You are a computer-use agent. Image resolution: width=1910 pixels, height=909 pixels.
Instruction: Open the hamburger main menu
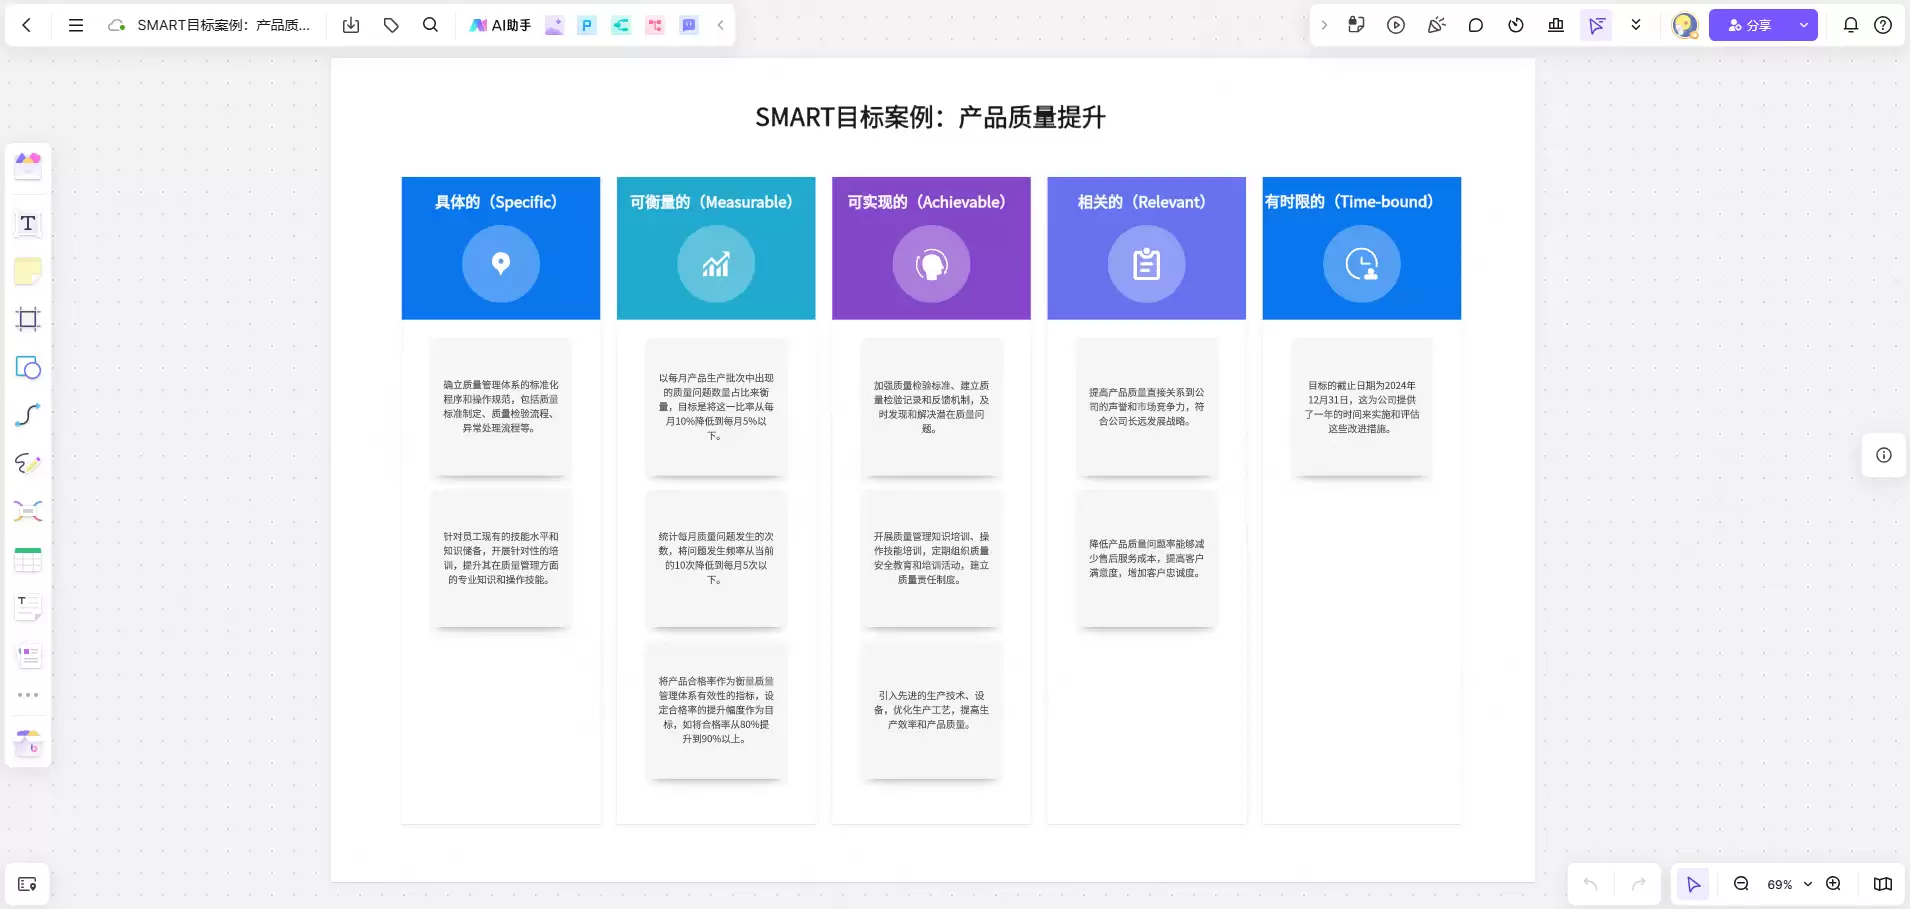[x=76, y=25]
